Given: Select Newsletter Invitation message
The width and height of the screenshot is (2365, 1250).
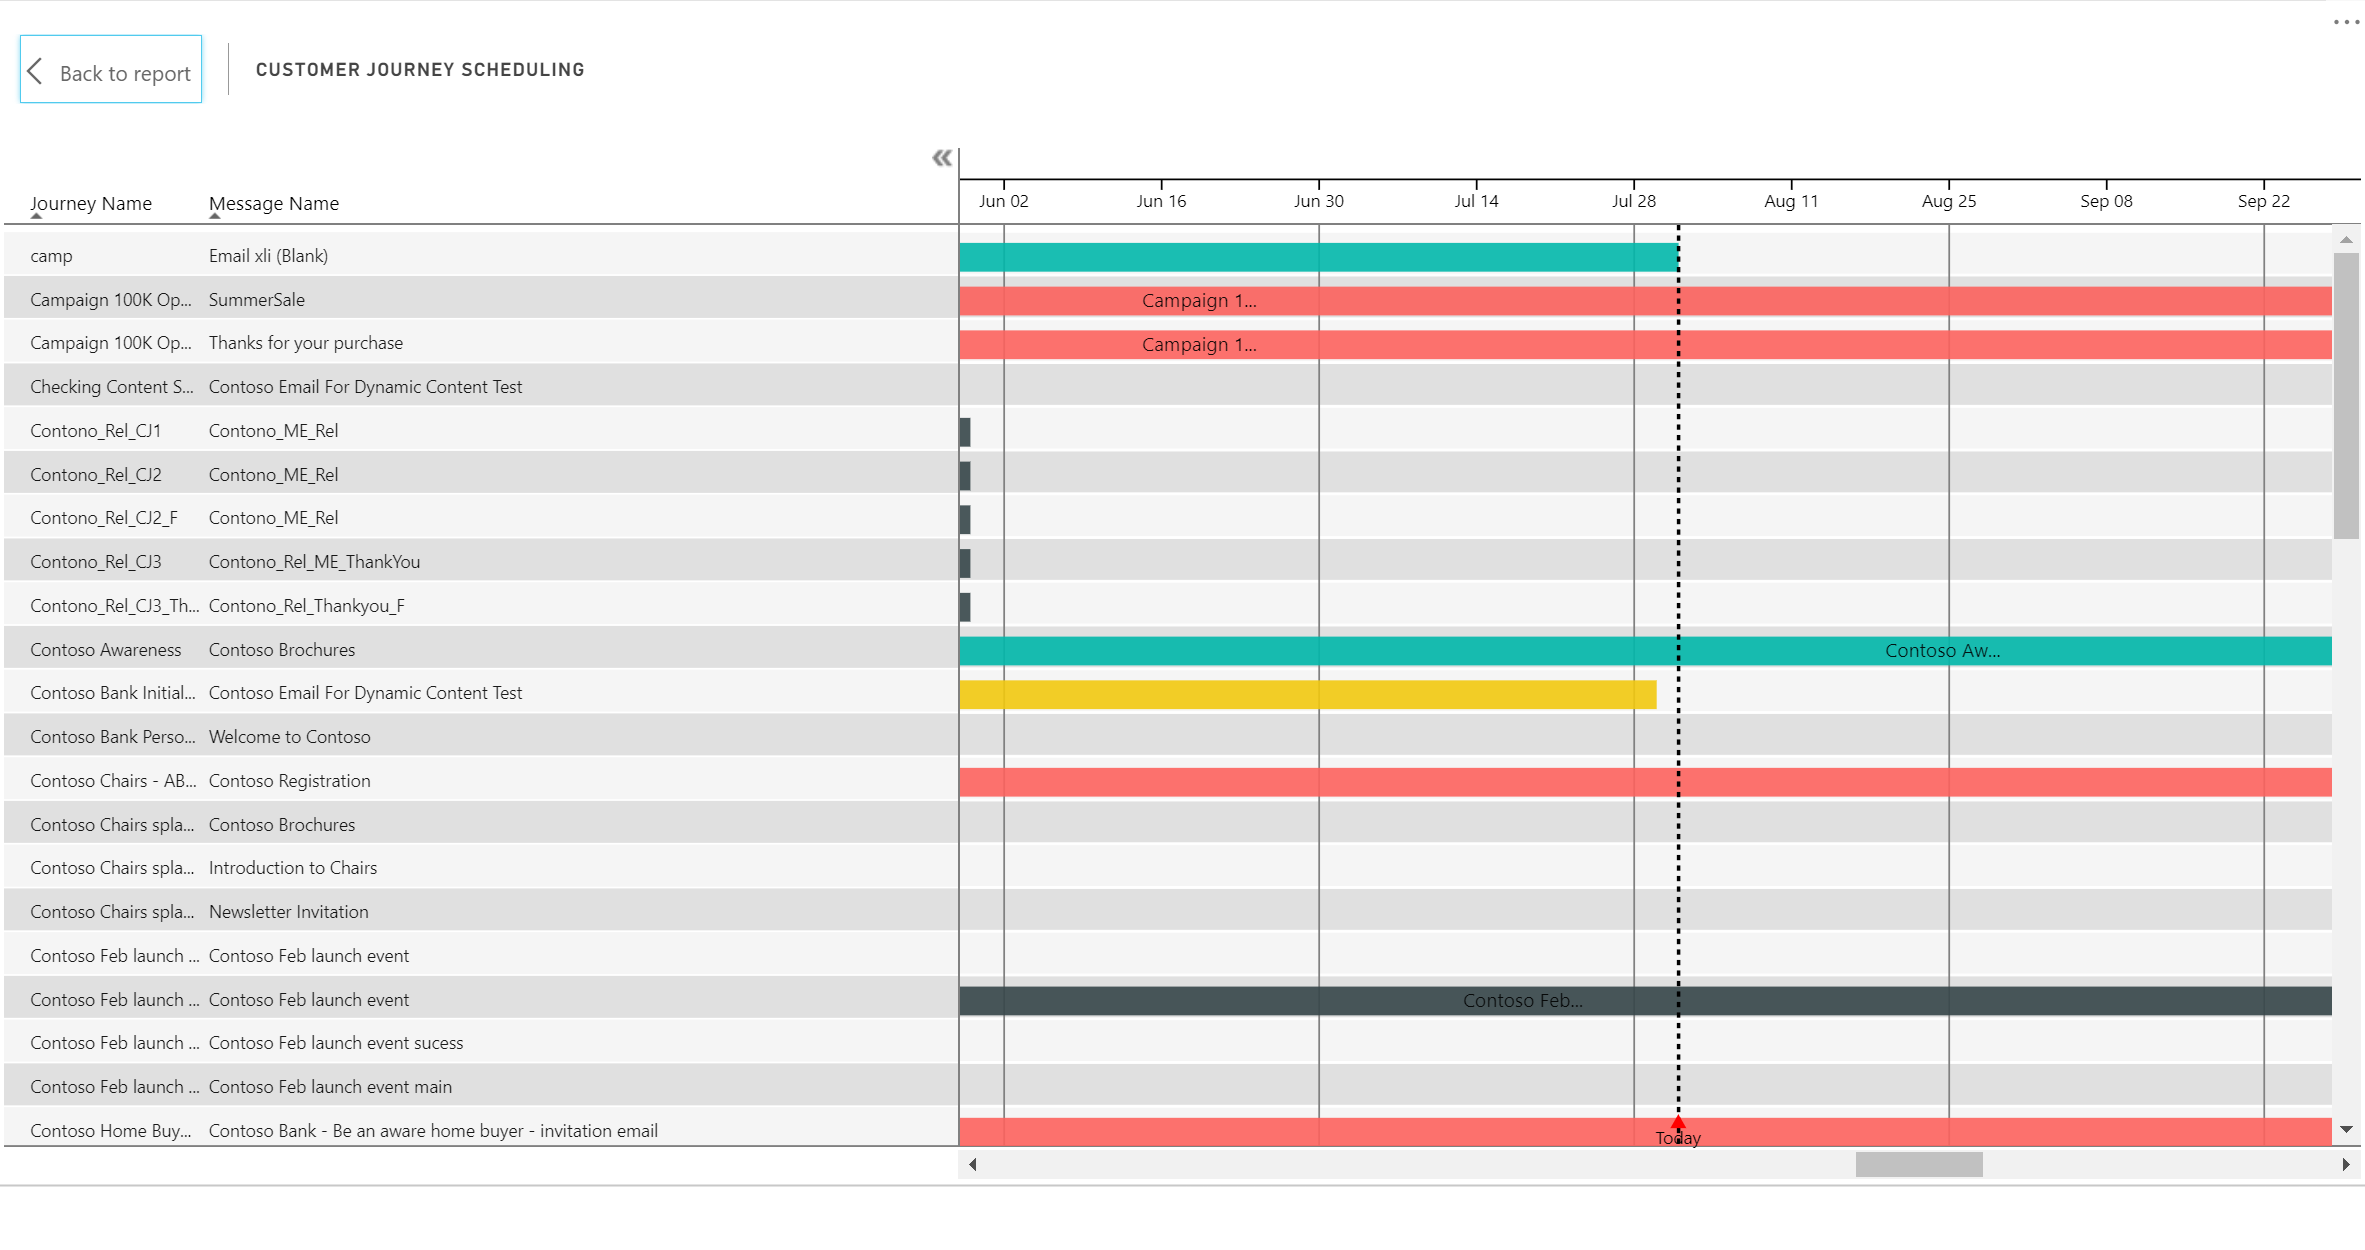Looking at the screenshot, I should (x=289, y=912).
